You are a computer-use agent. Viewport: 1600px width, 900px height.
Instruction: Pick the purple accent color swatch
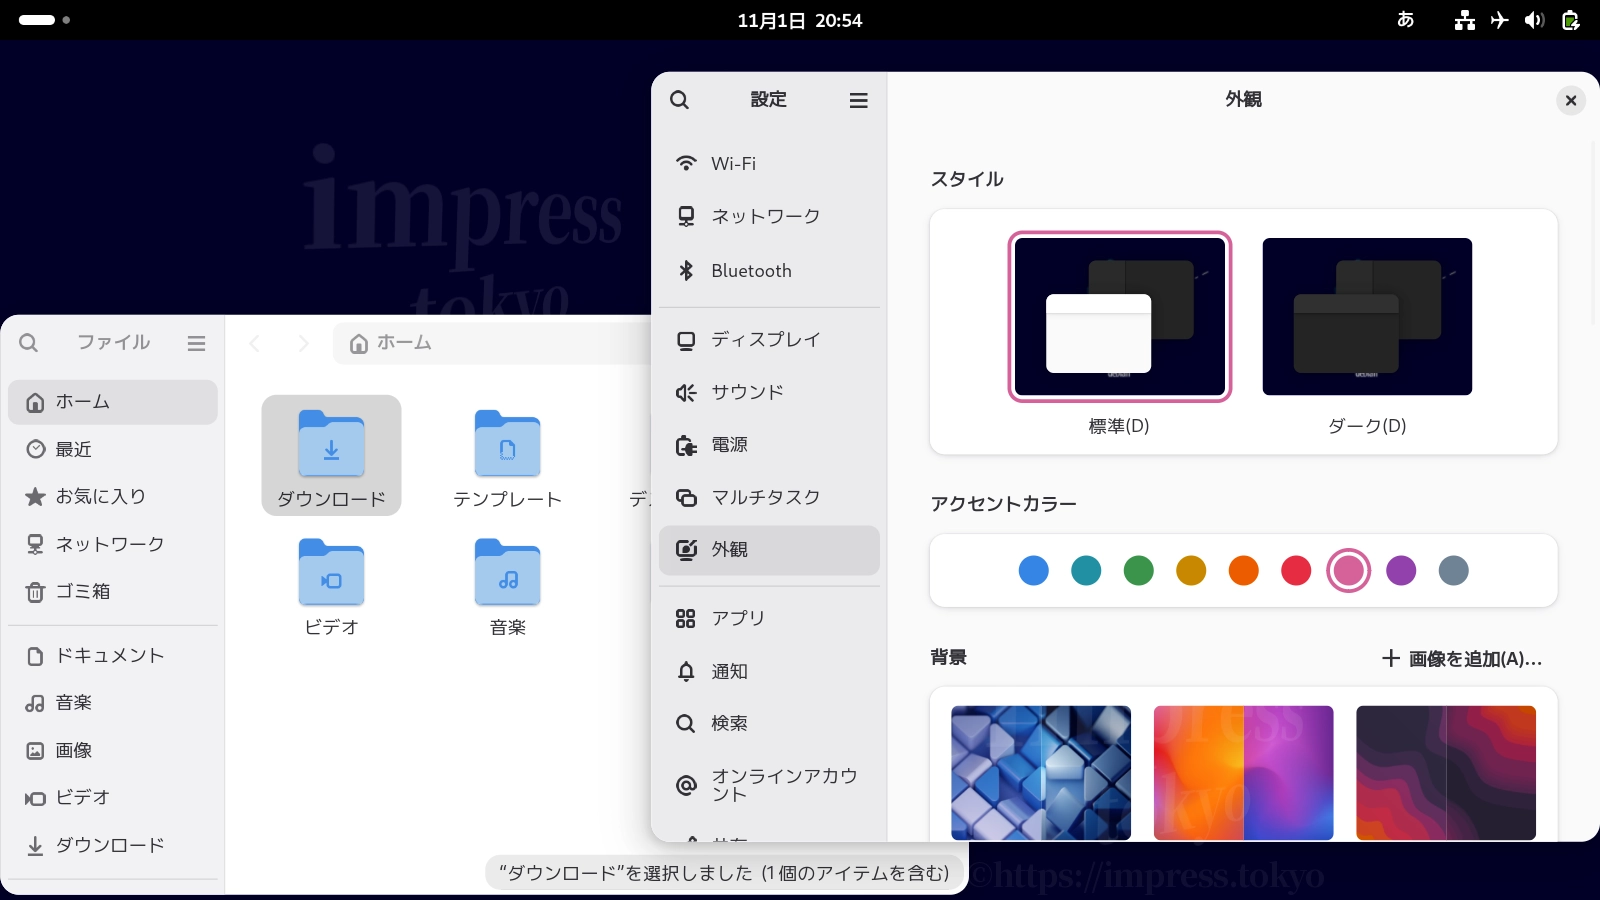(1401, 571)
